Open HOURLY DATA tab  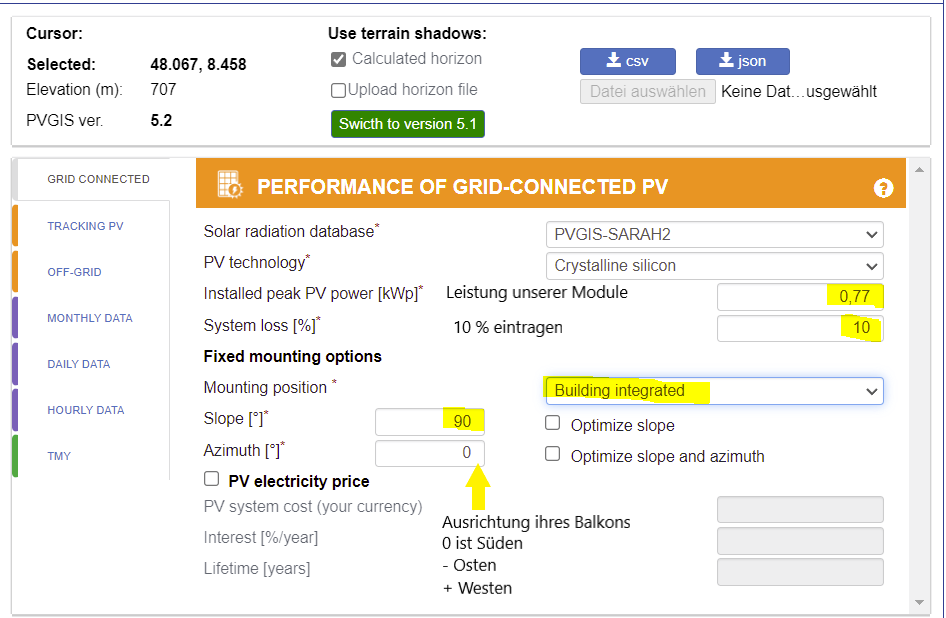[86, 410]
